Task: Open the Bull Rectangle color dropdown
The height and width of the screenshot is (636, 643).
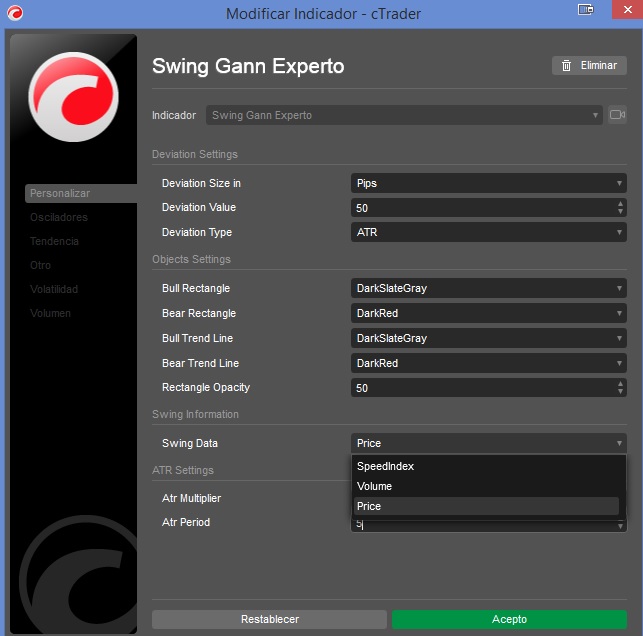Action: coord(488,288)
